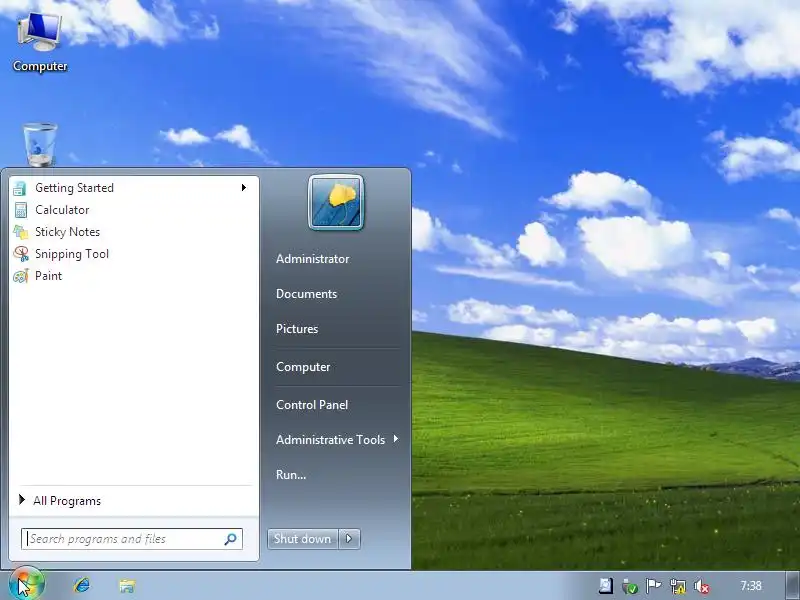Open Documents from Start menu
Viewport: 800px width, 600px height.
coord(307,294)
